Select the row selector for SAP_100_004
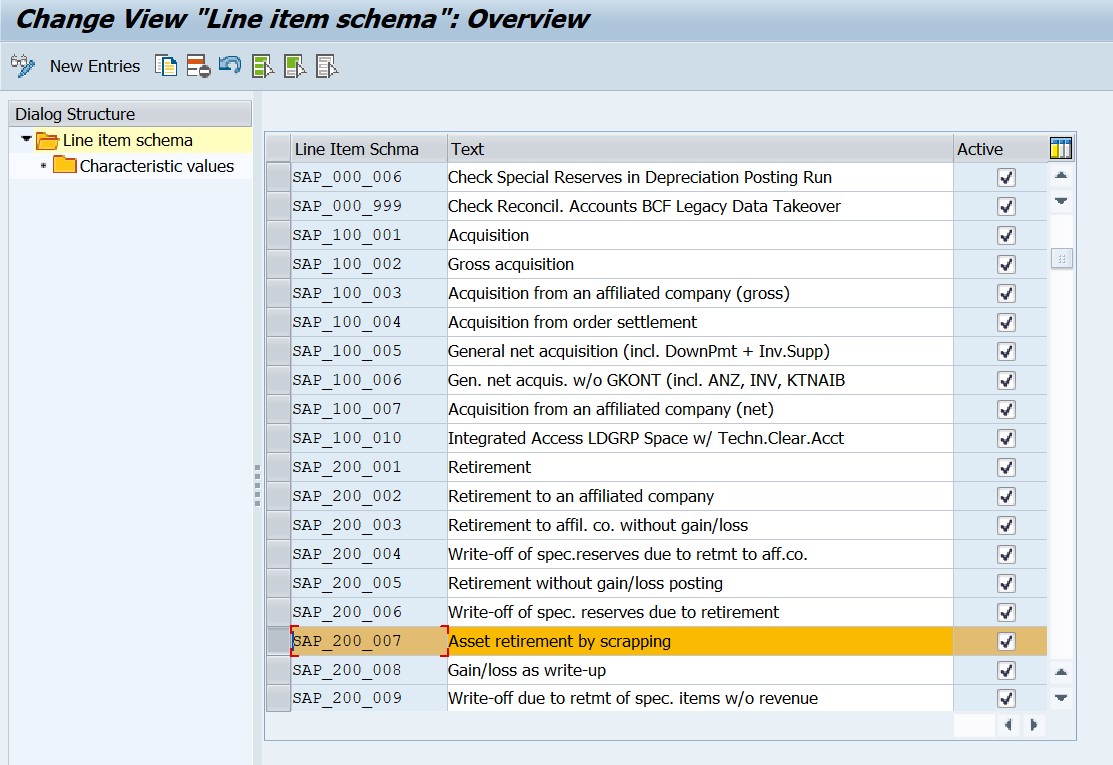Screen dimensions: 1113x765 point(278,323)
